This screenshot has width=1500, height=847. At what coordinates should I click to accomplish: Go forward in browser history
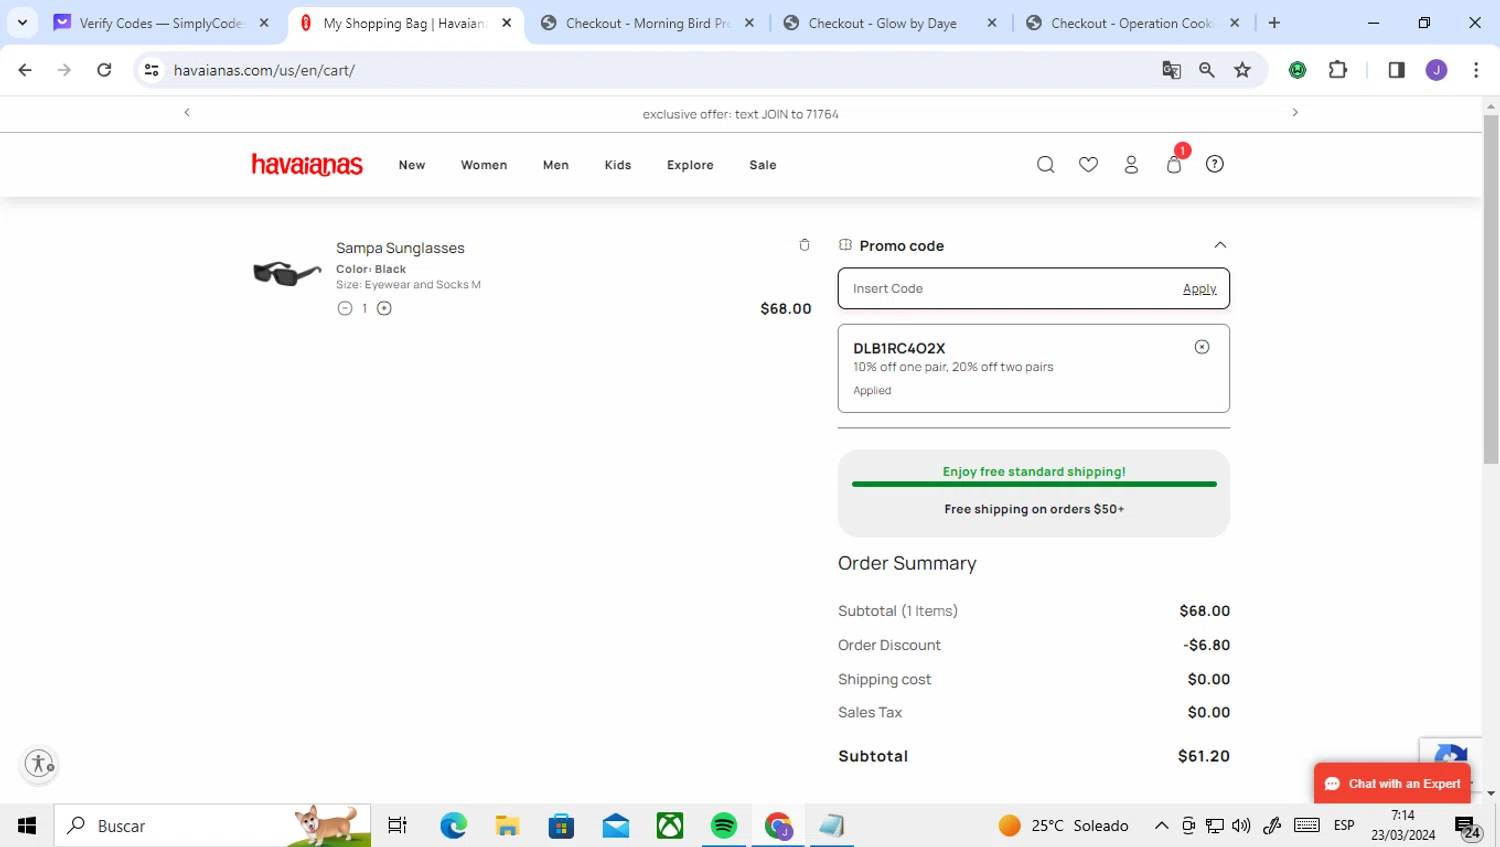pos(64,70)
